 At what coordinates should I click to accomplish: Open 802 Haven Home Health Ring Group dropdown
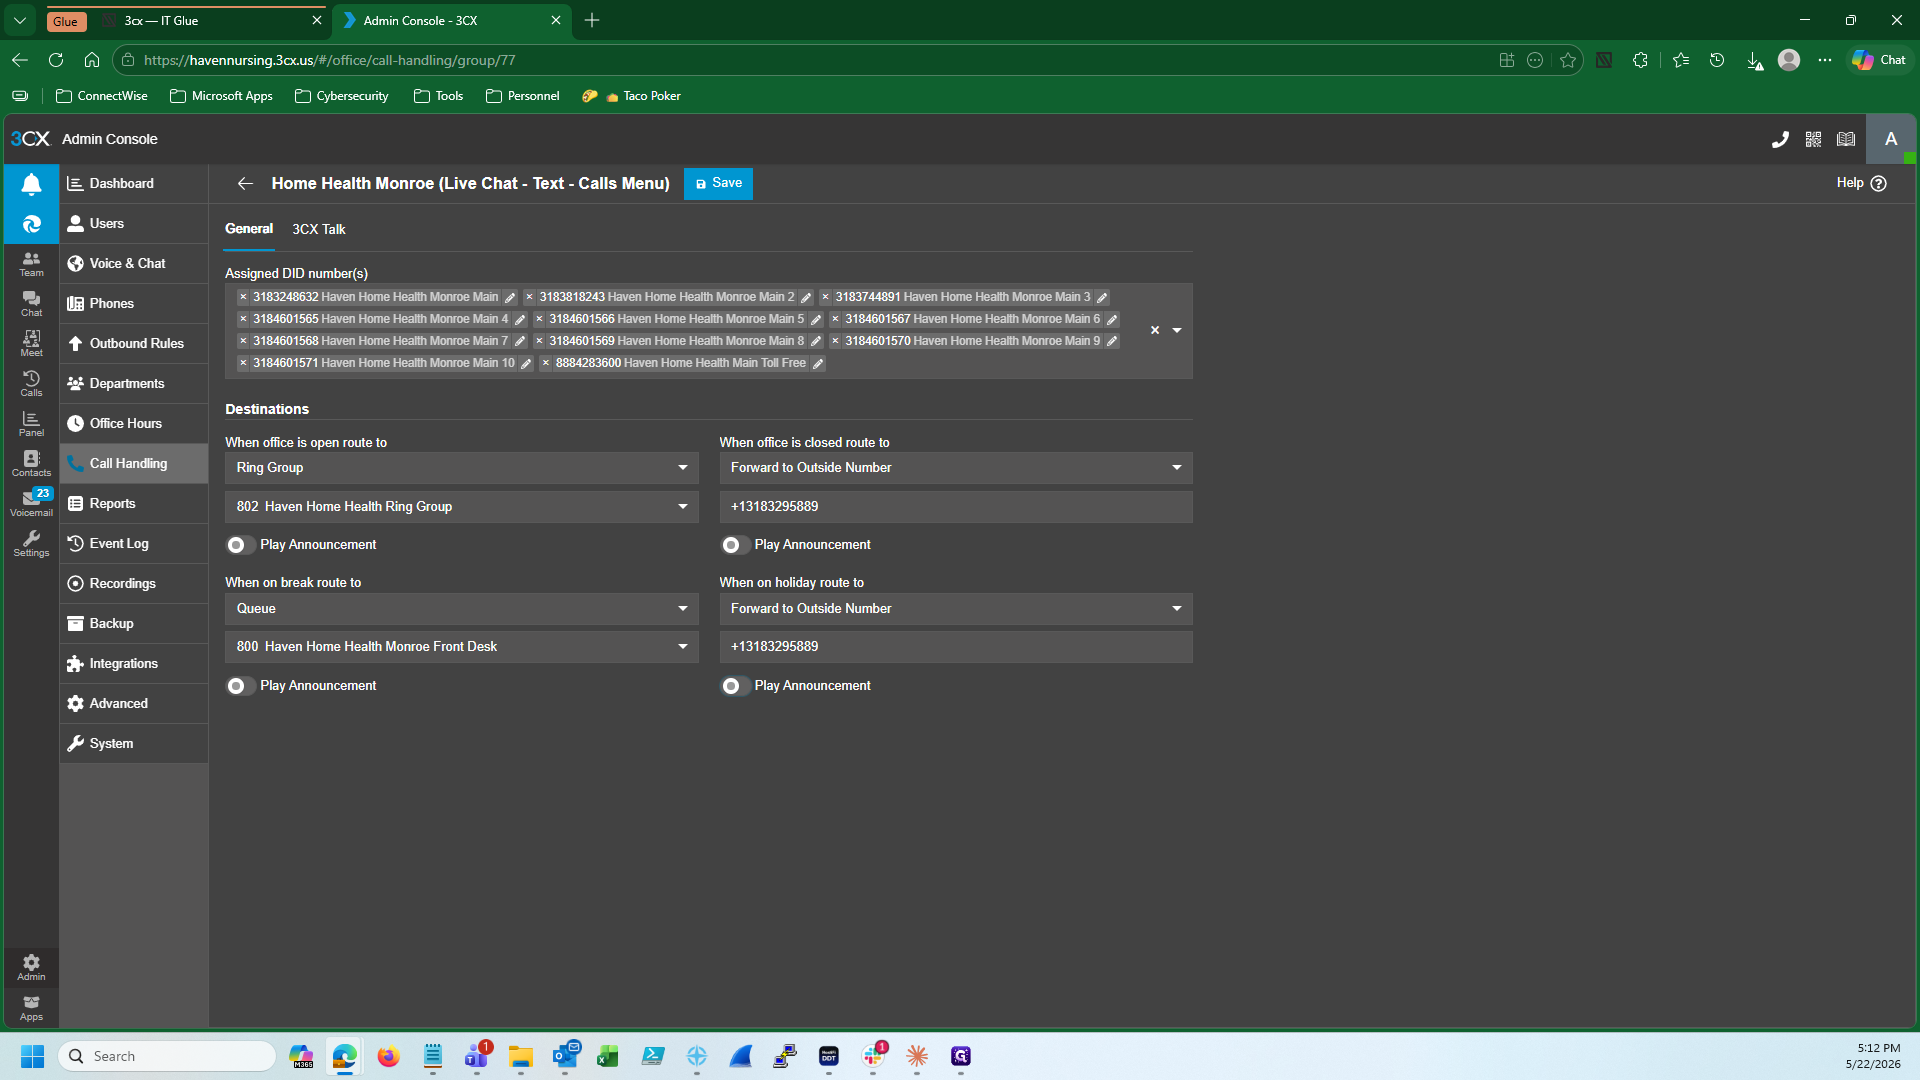click(461, 507)
